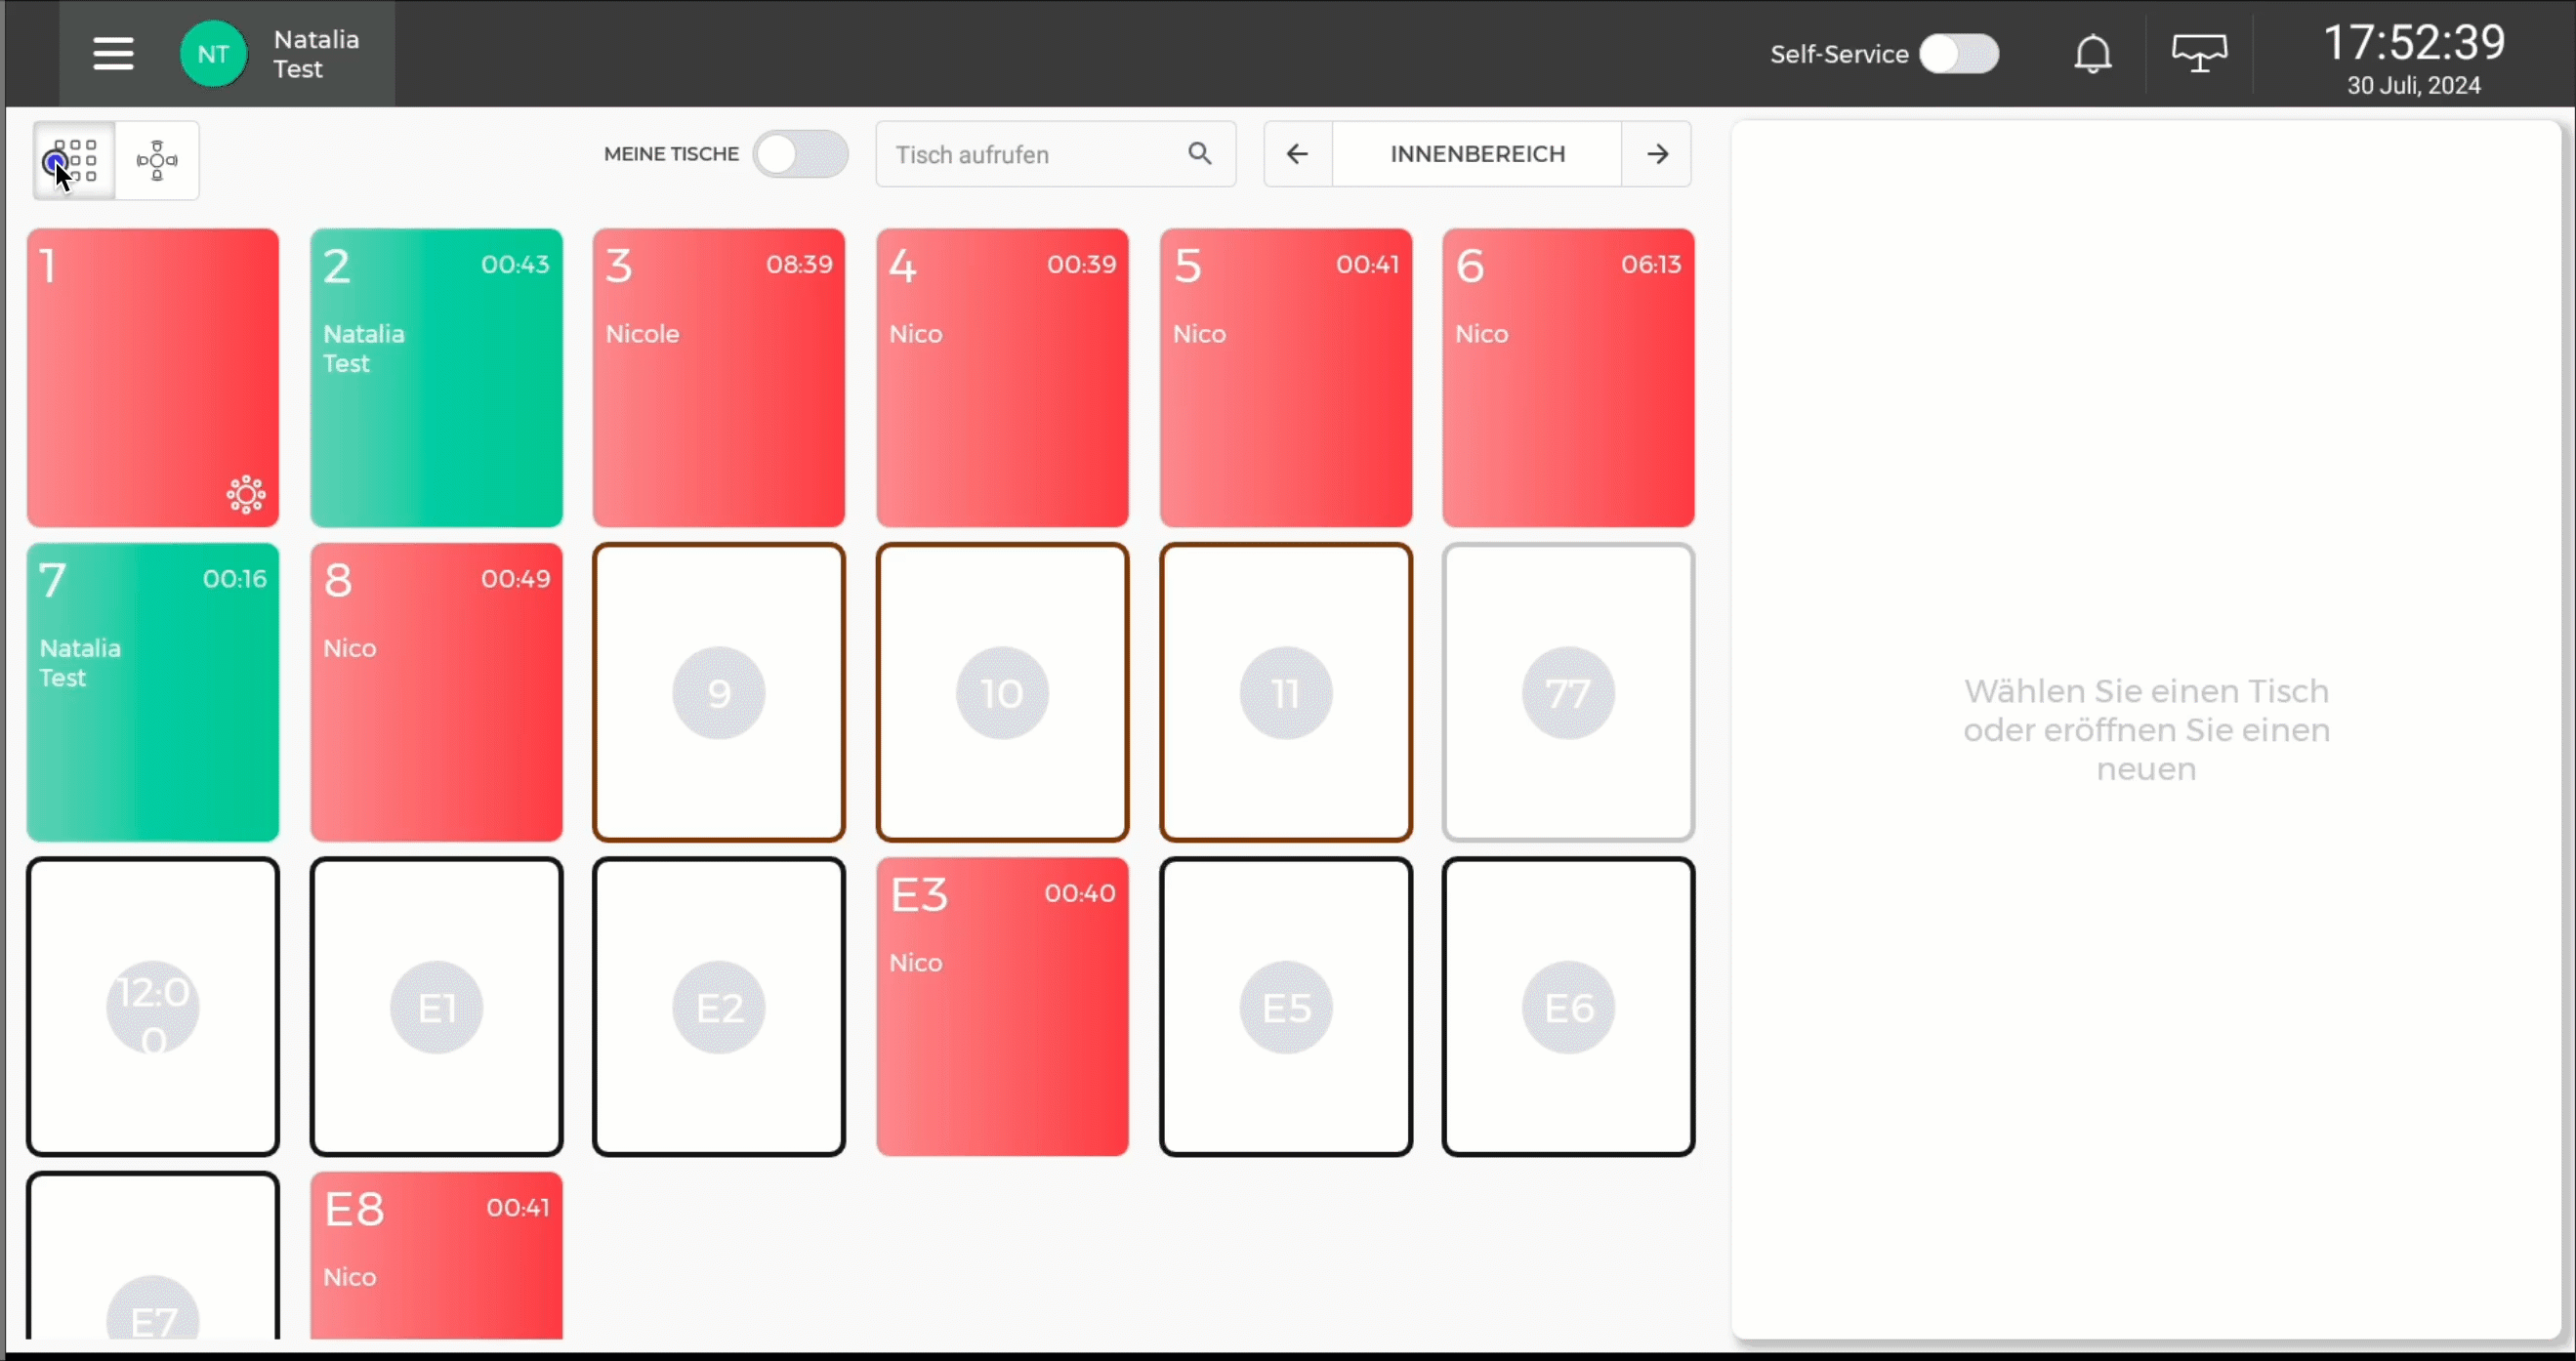This screenshot has width=2576, height=1361.
Task: Click the NT user avatar
Action: [213, 54]
